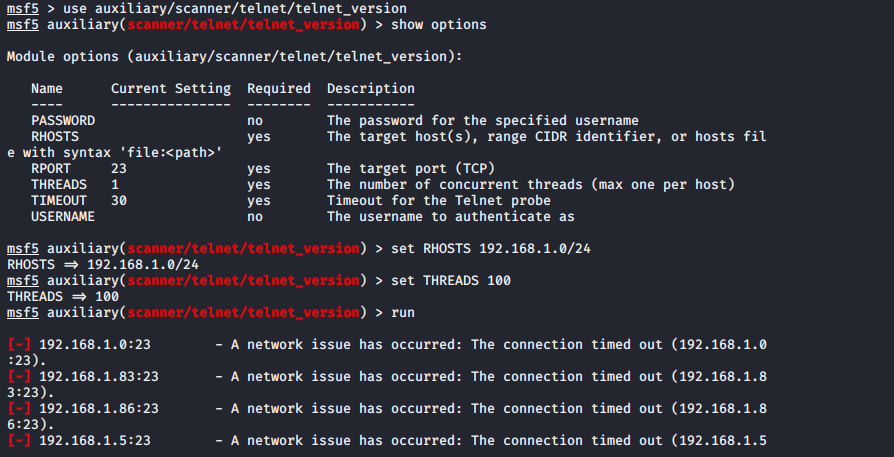Click the USERNAME option name
Image resolution: width=894 pixels, height=457 pixels.
(x=63, y=217)
